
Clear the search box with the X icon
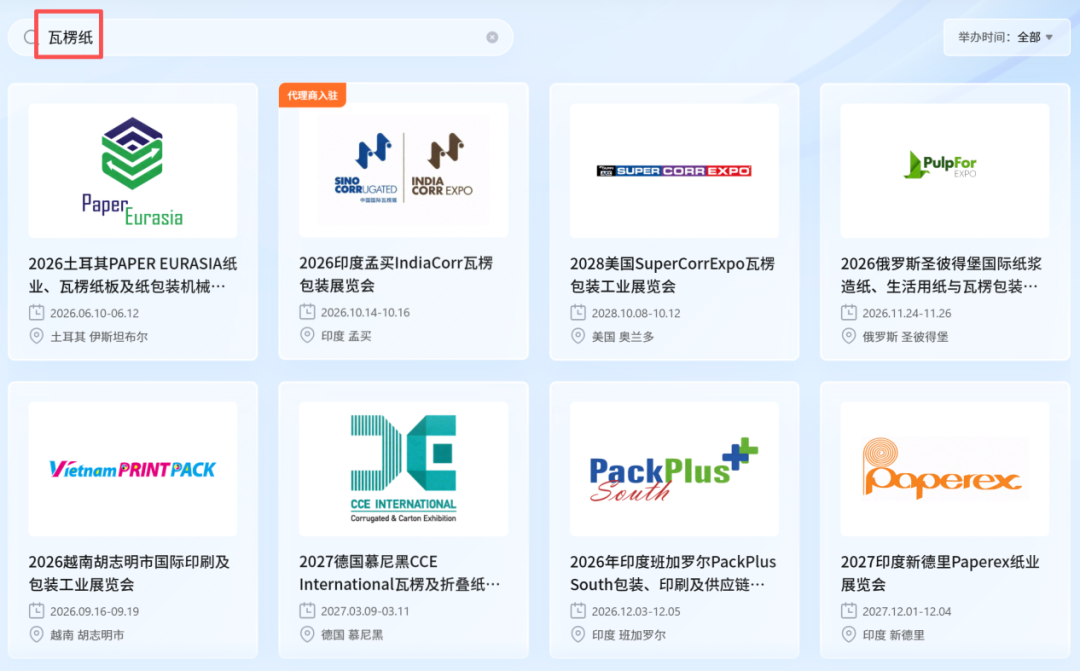492,37
